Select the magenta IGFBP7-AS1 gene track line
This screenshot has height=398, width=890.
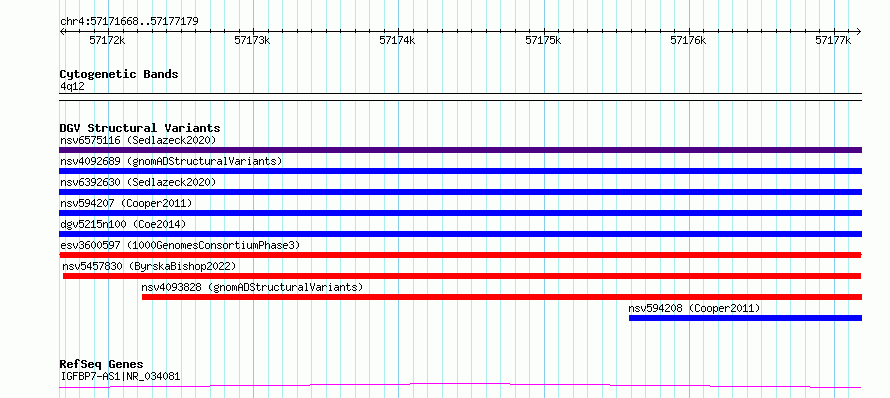pyautogui.click(x=460, y=386)
